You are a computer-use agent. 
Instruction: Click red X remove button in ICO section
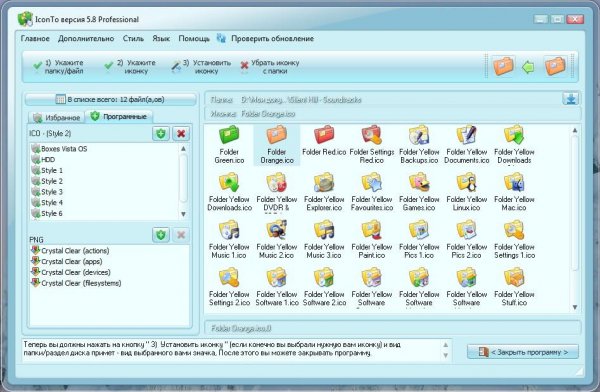[181, 134]
